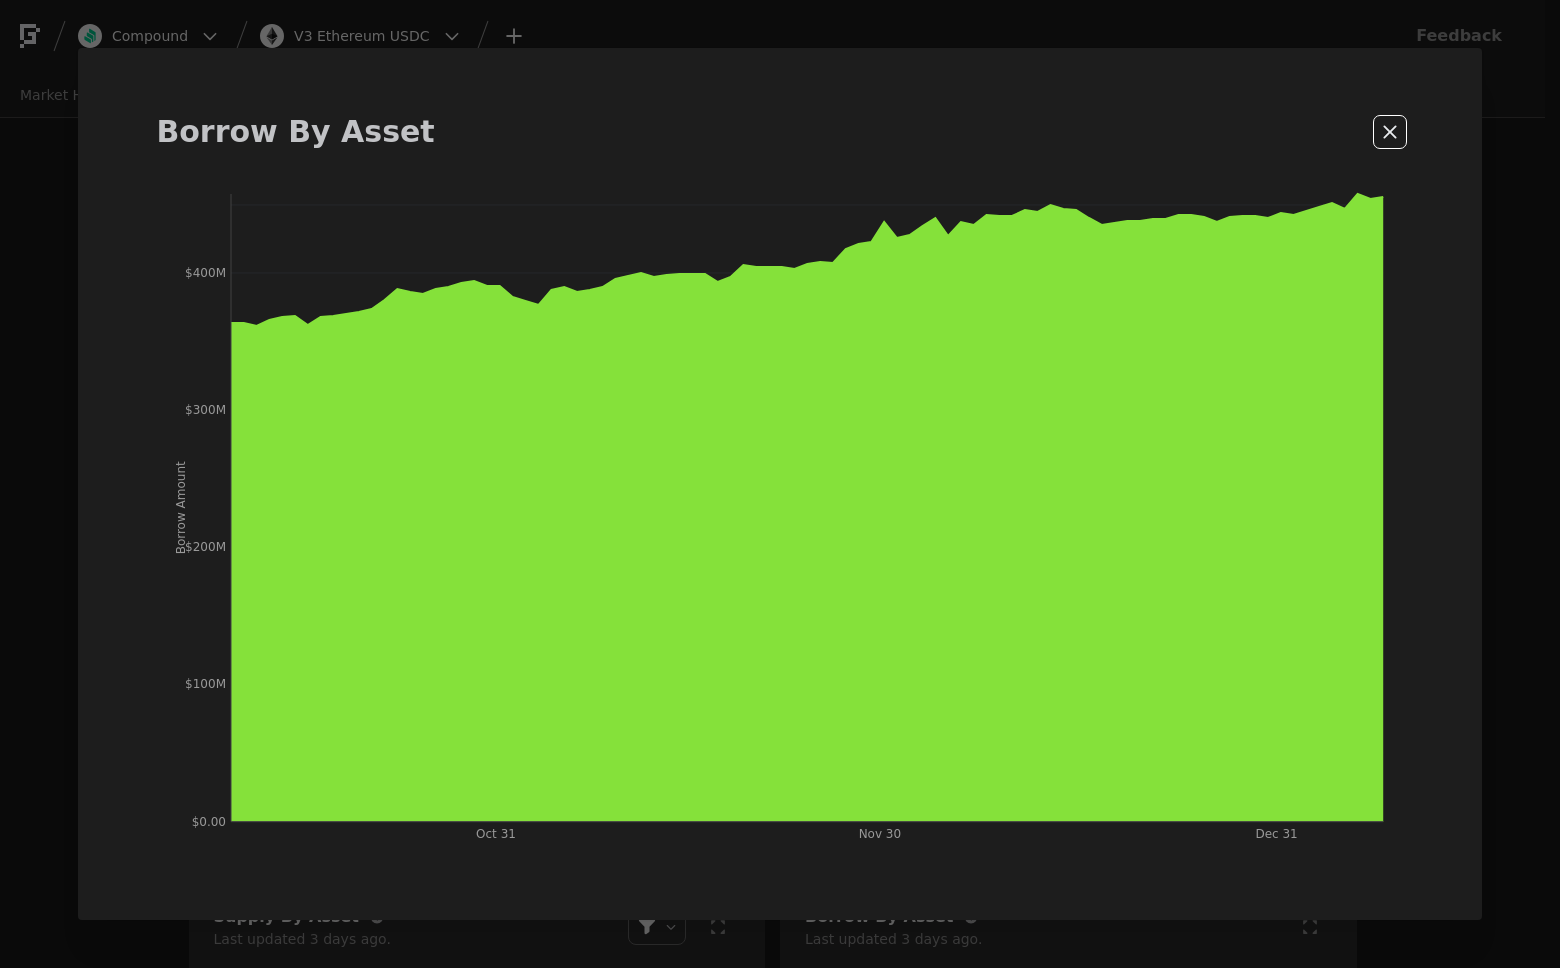Click "Last updated 3 days ago." on the bottom-right panel
Image resolution: width=1560 pixels, height=968 pixels.
tap(893, 939)
